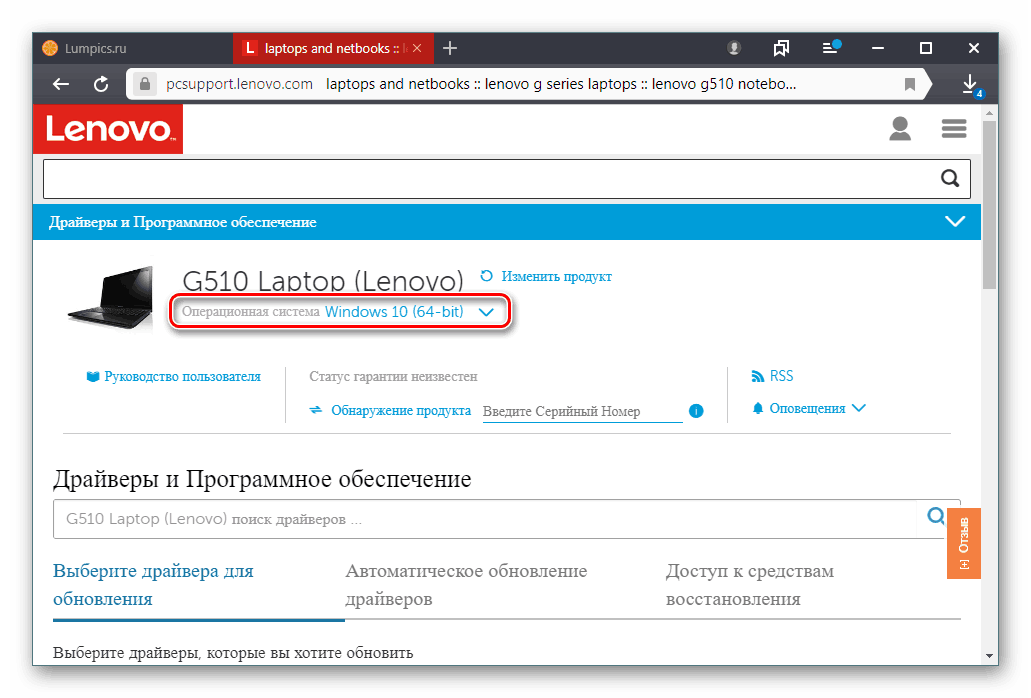Click the RSS feed icon

coord(757,376)
